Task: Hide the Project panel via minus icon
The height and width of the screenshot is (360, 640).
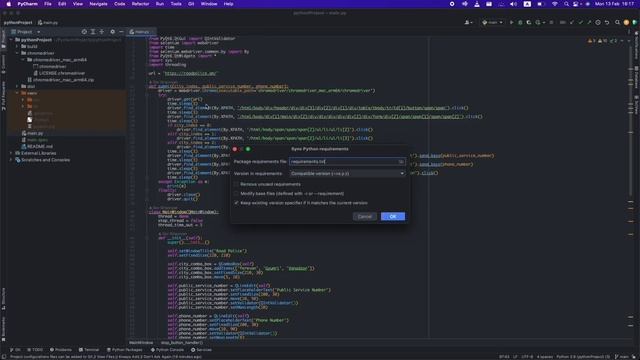Action: click(x=121, y=31)
